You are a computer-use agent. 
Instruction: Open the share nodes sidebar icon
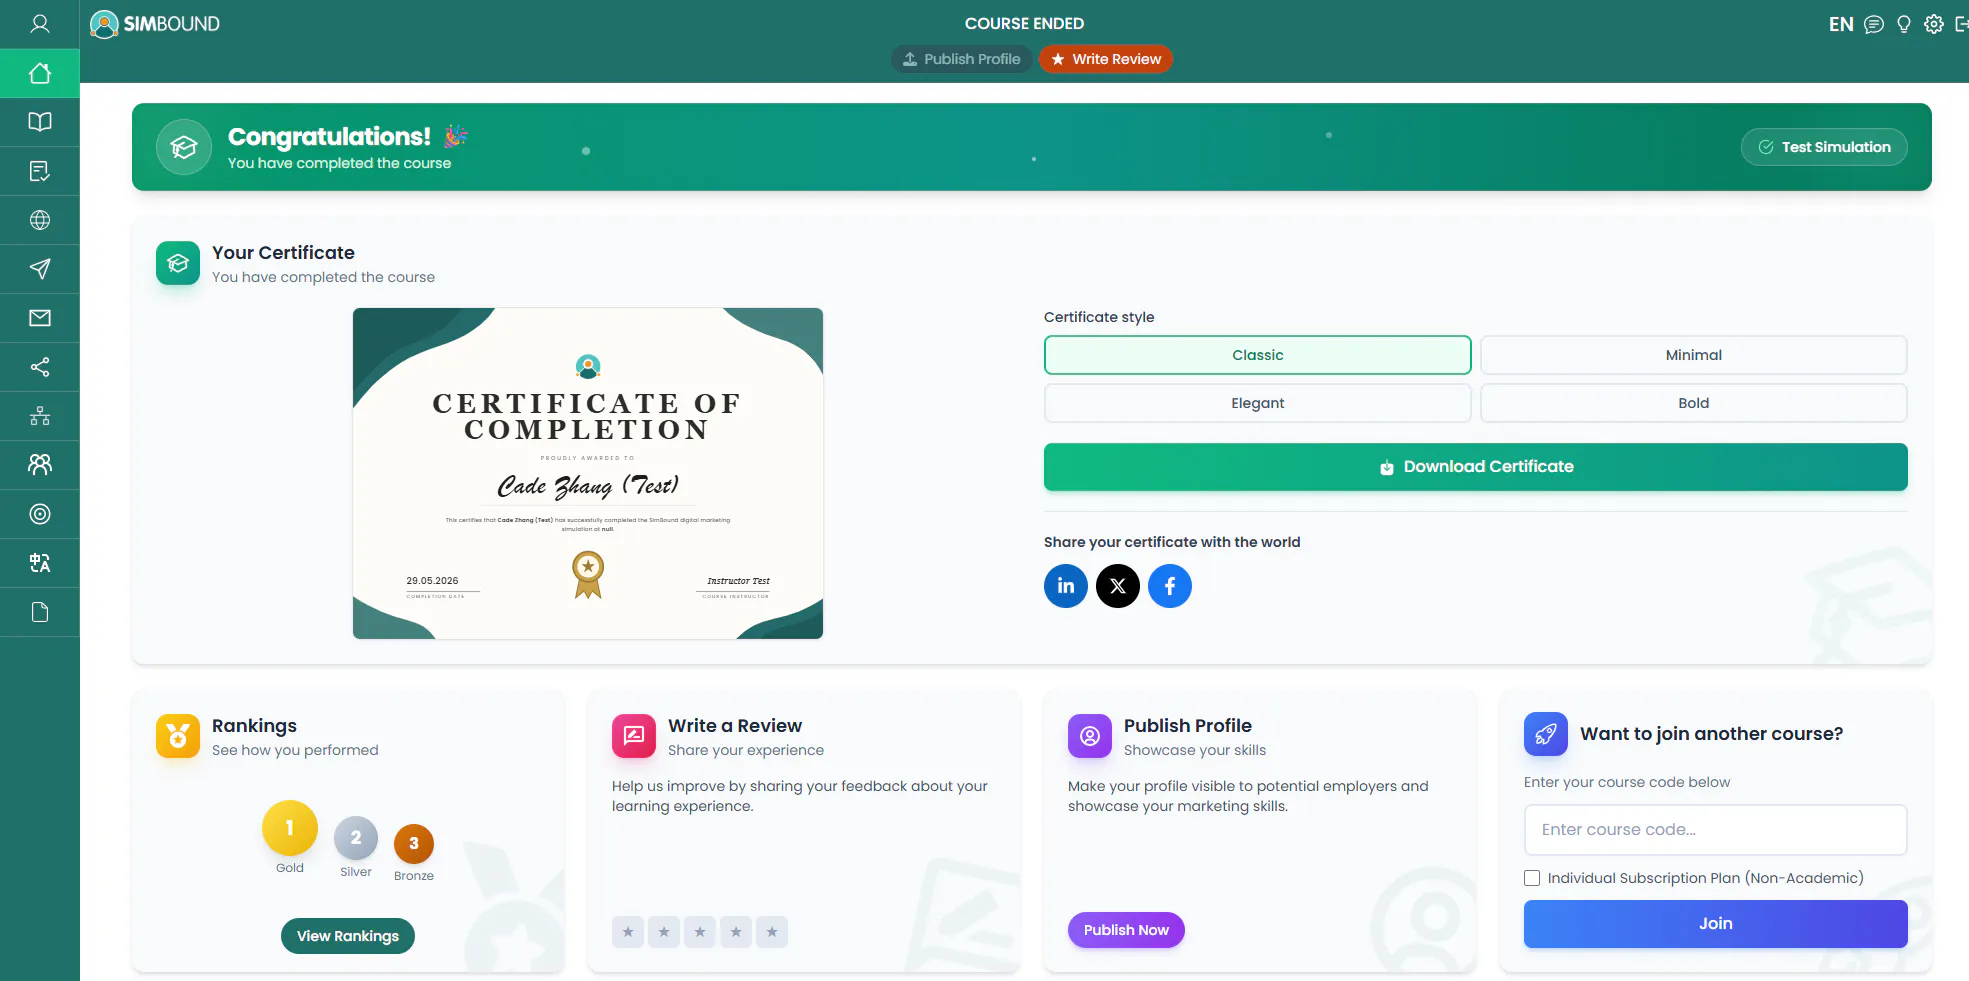coord(40,367)
